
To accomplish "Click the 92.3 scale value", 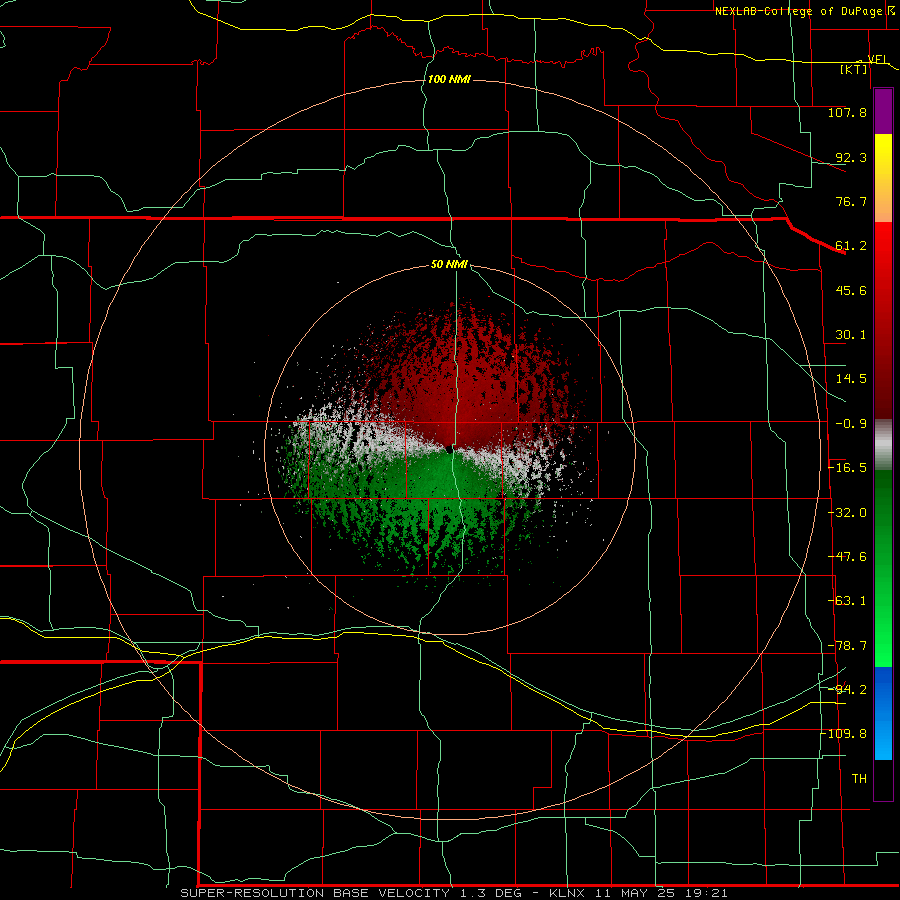I will (x=851, y=157).
